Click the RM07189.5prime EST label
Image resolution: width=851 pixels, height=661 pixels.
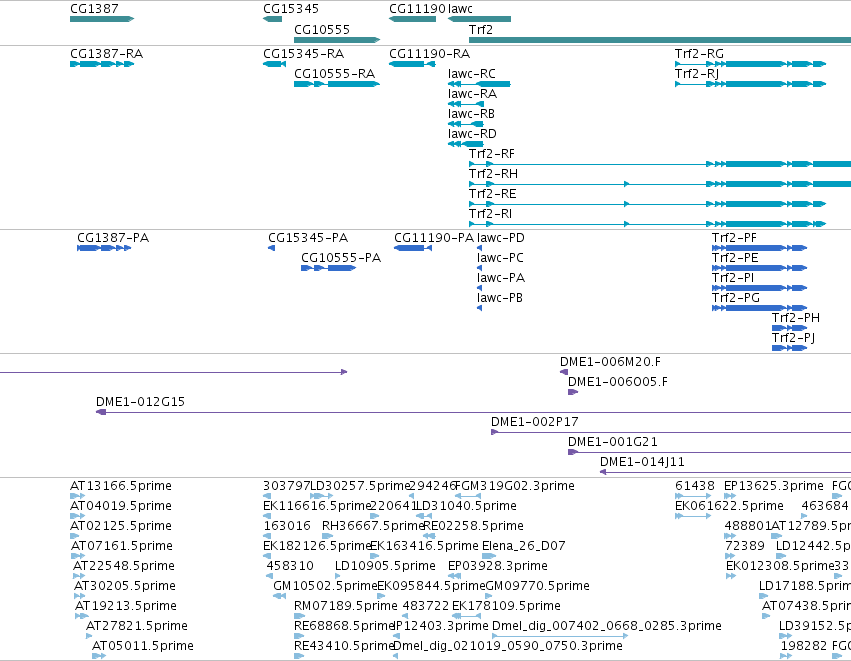(x=346, y=607)
